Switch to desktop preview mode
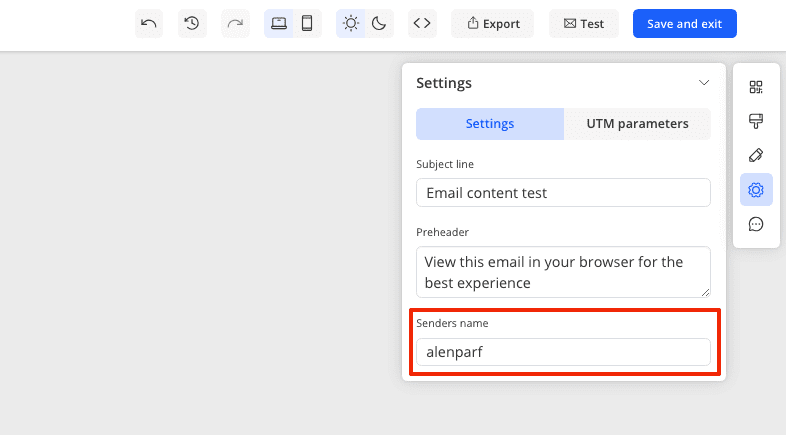Viewport: 786px width, 435px height. click(x=279, y=24)
